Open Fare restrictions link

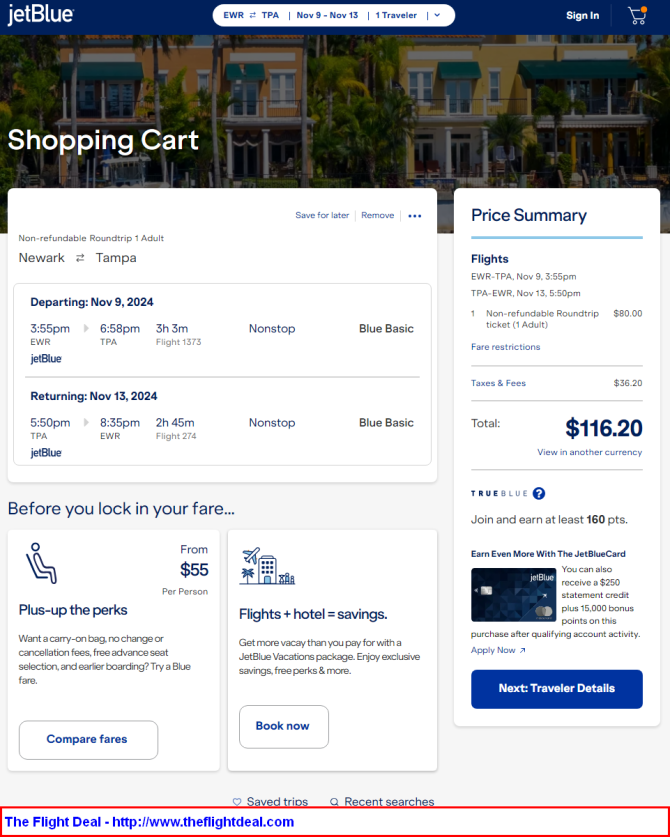coord(506,347)
